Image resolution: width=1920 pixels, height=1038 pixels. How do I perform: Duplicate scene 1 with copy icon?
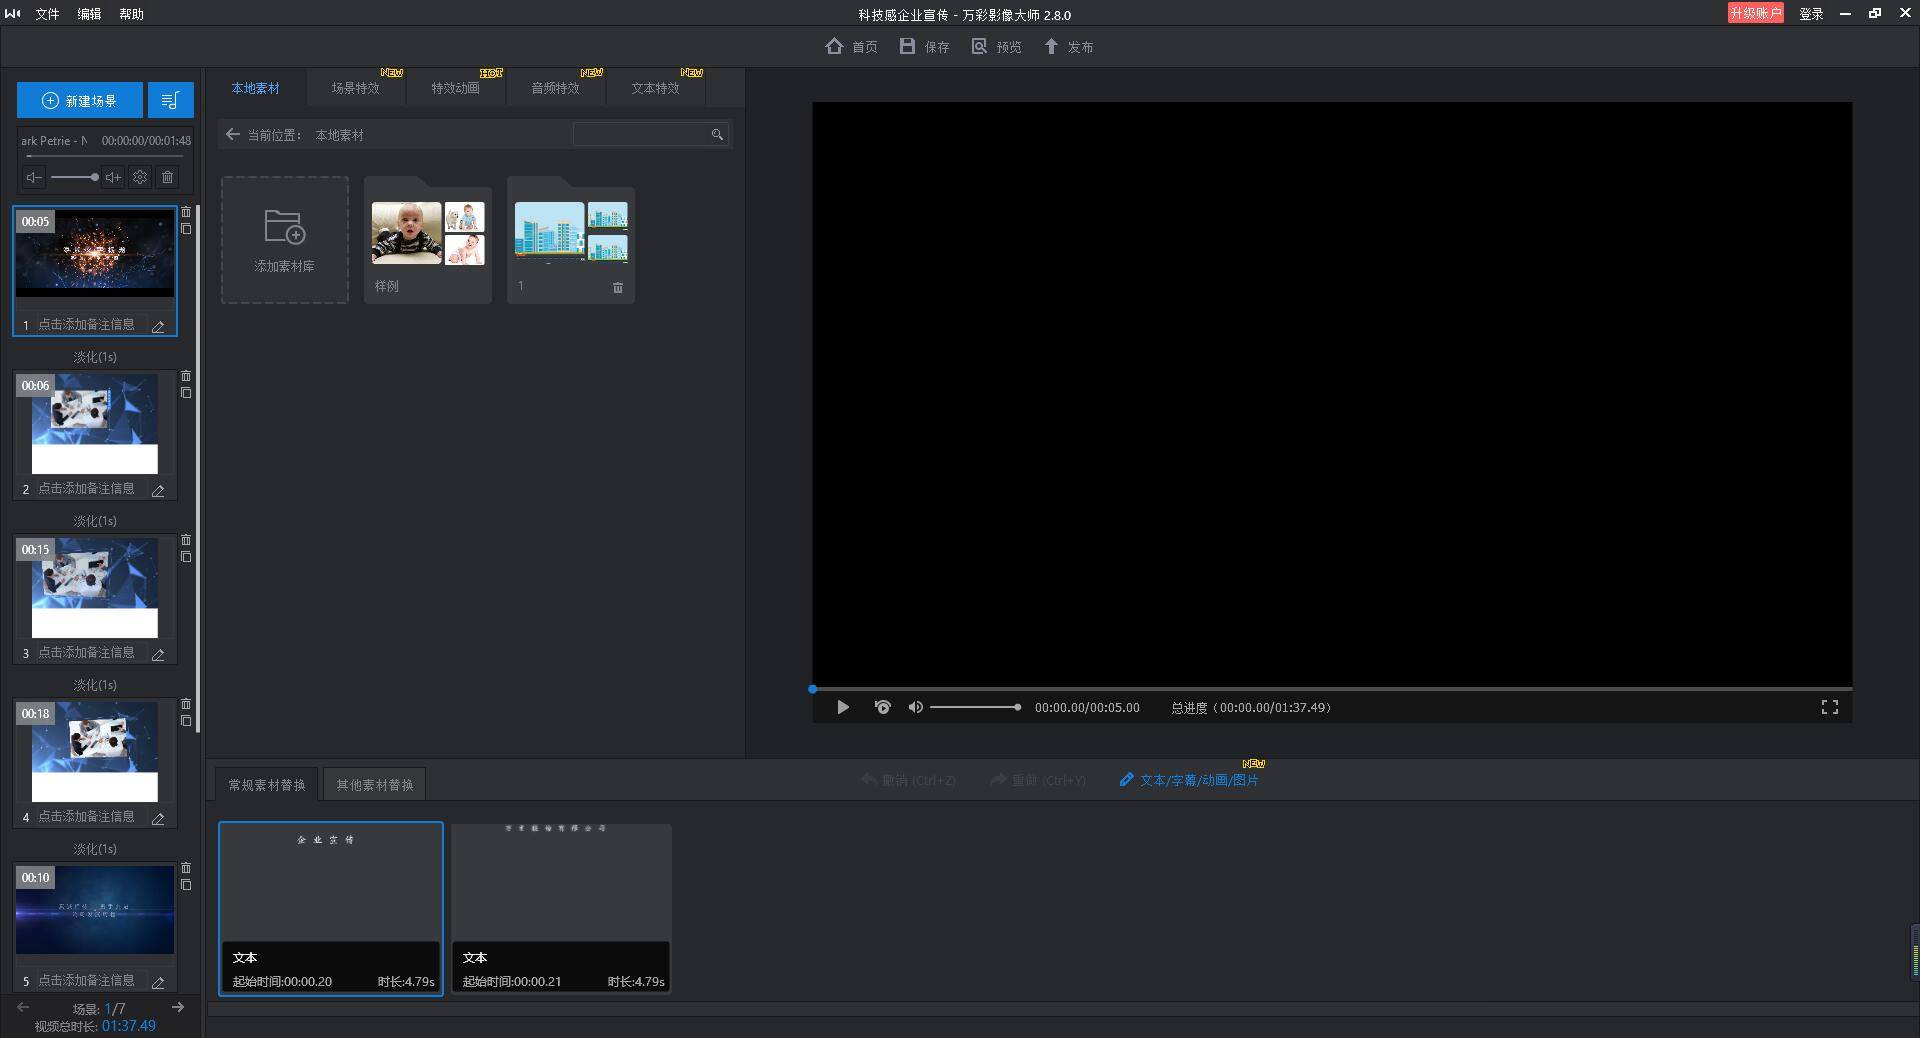coord(186,229)
